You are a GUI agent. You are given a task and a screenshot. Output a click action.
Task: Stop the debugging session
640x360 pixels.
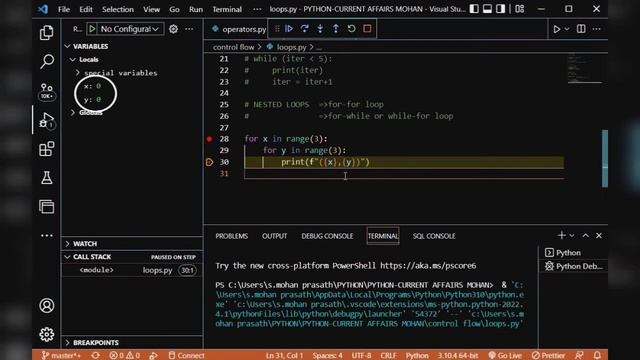(367, 29)
